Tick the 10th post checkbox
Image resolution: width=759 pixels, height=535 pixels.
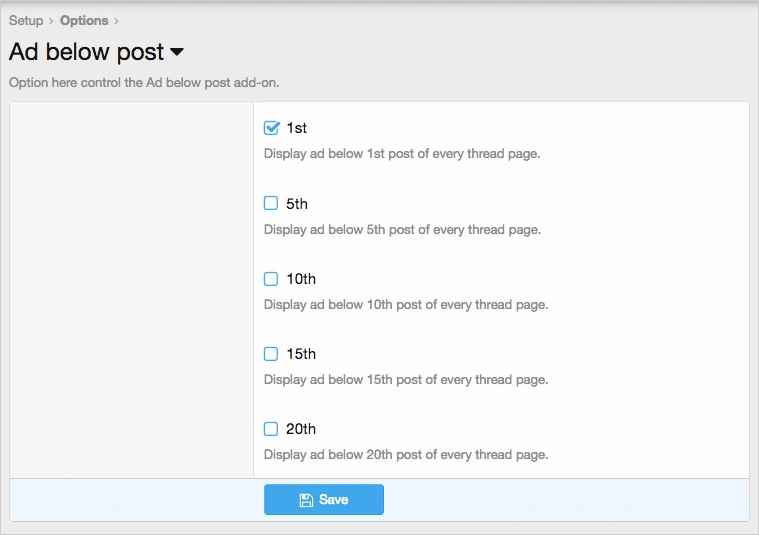point(271,278)
